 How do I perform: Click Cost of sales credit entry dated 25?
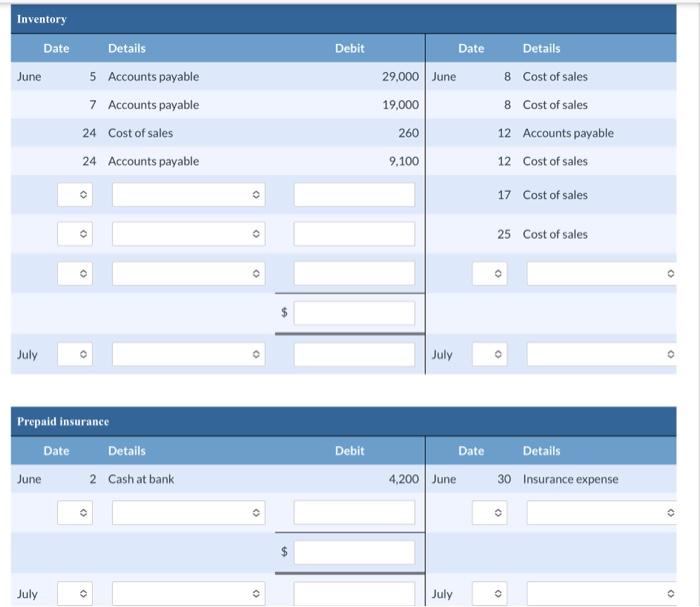[x=555, y=234]
